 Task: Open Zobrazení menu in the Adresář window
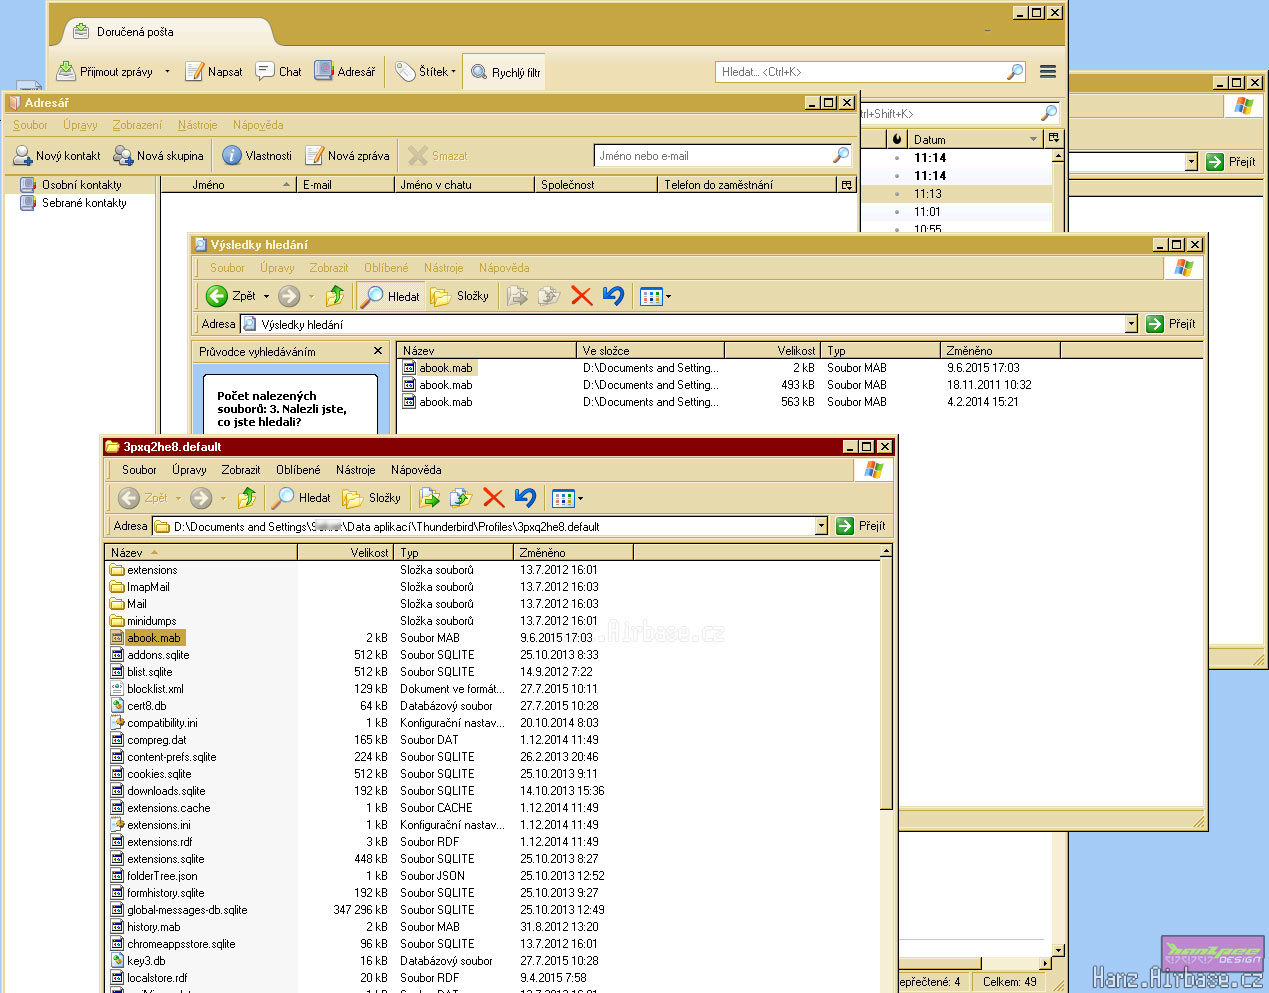(x=137, y=125)
